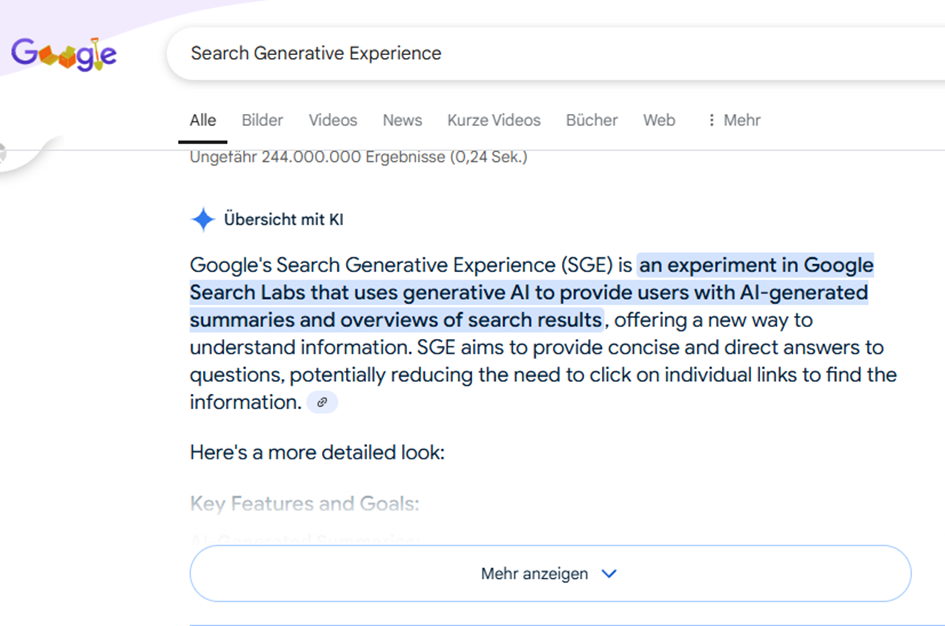Click the three-dot icon beside Mehr
The height and width of the screenshot is (626, 945).
pos(712,121)
